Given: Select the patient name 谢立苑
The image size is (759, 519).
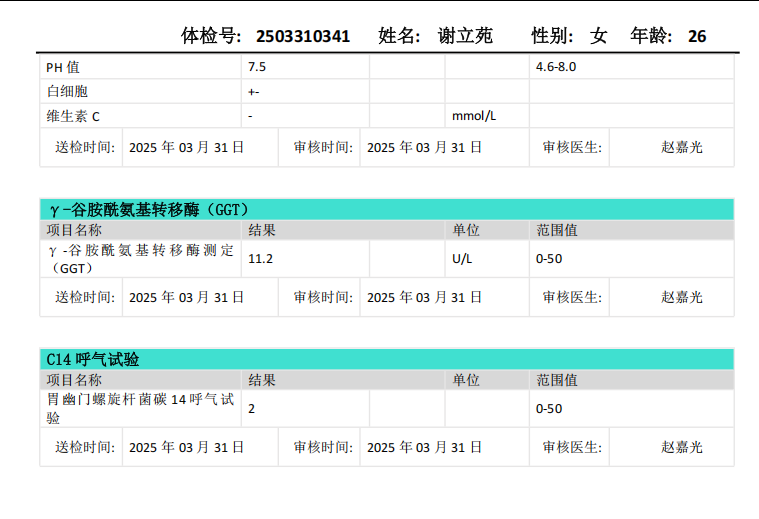Looking at the screenshot, I should 465,36.
